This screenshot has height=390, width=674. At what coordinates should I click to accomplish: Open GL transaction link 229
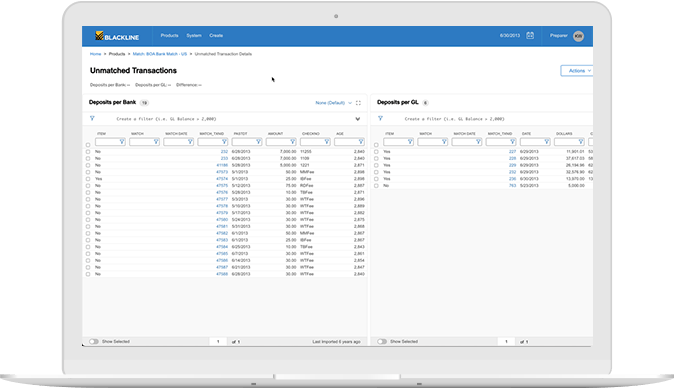pos(512,165)
